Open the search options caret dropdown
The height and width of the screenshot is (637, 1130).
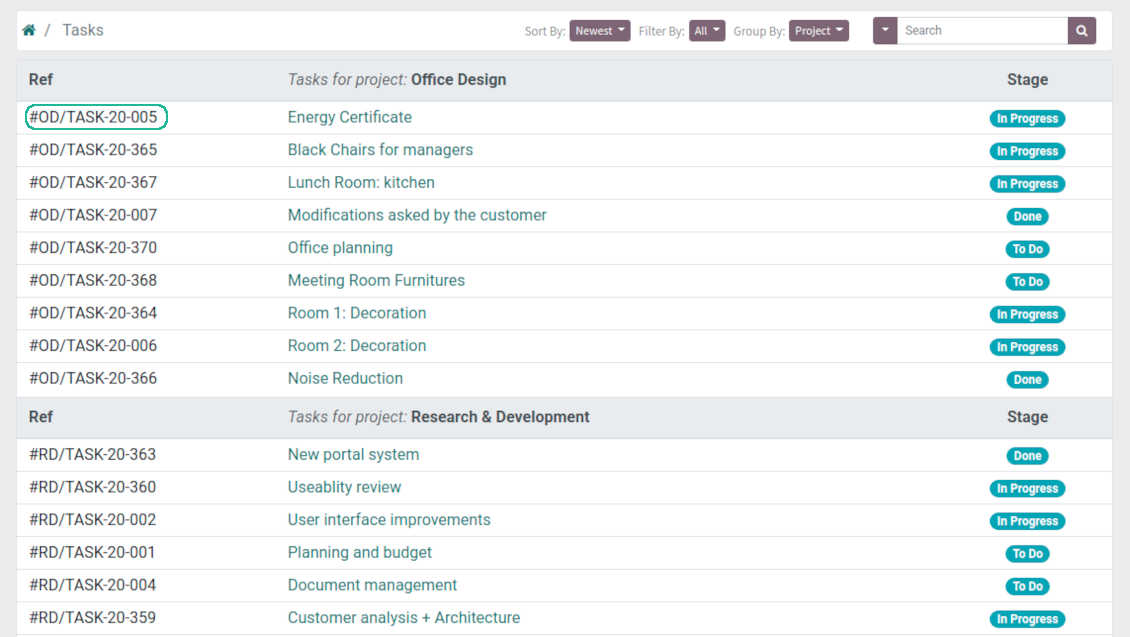click(x=885, y=31)
